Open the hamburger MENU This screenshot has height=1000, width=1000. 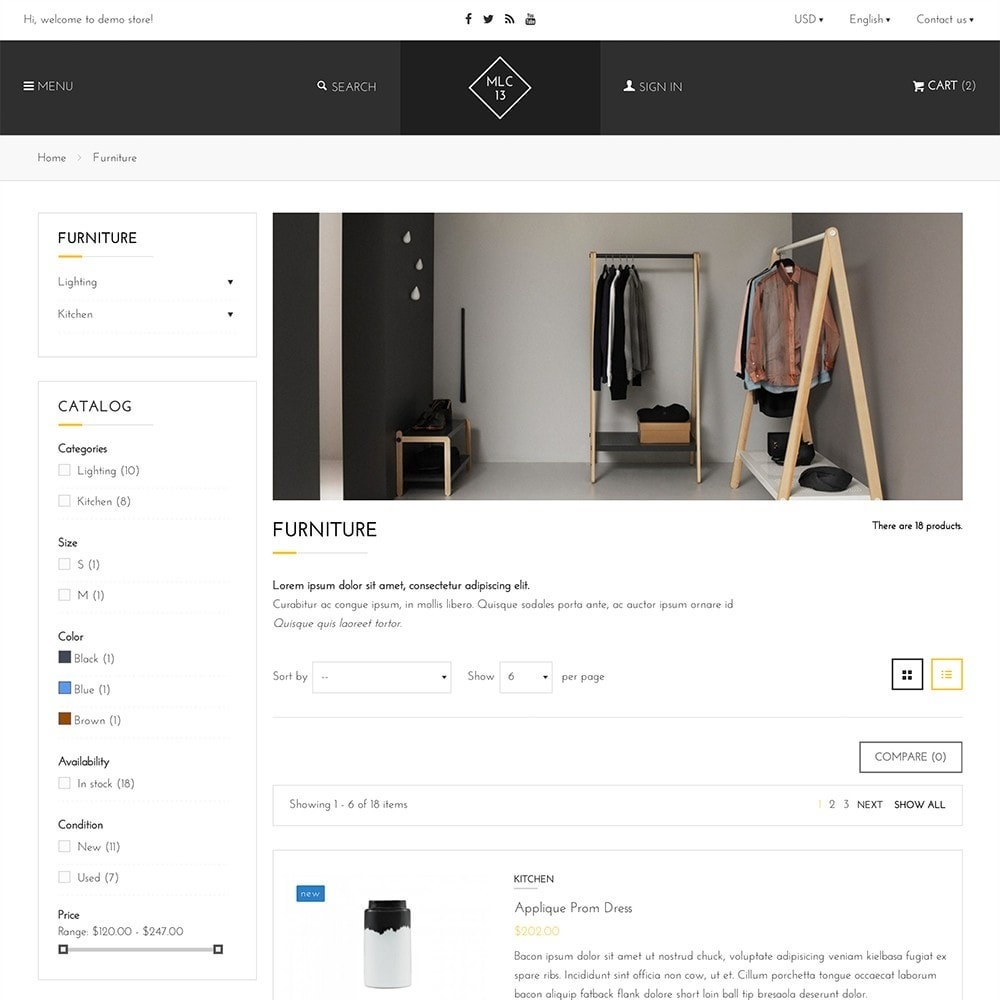point(48,86)
